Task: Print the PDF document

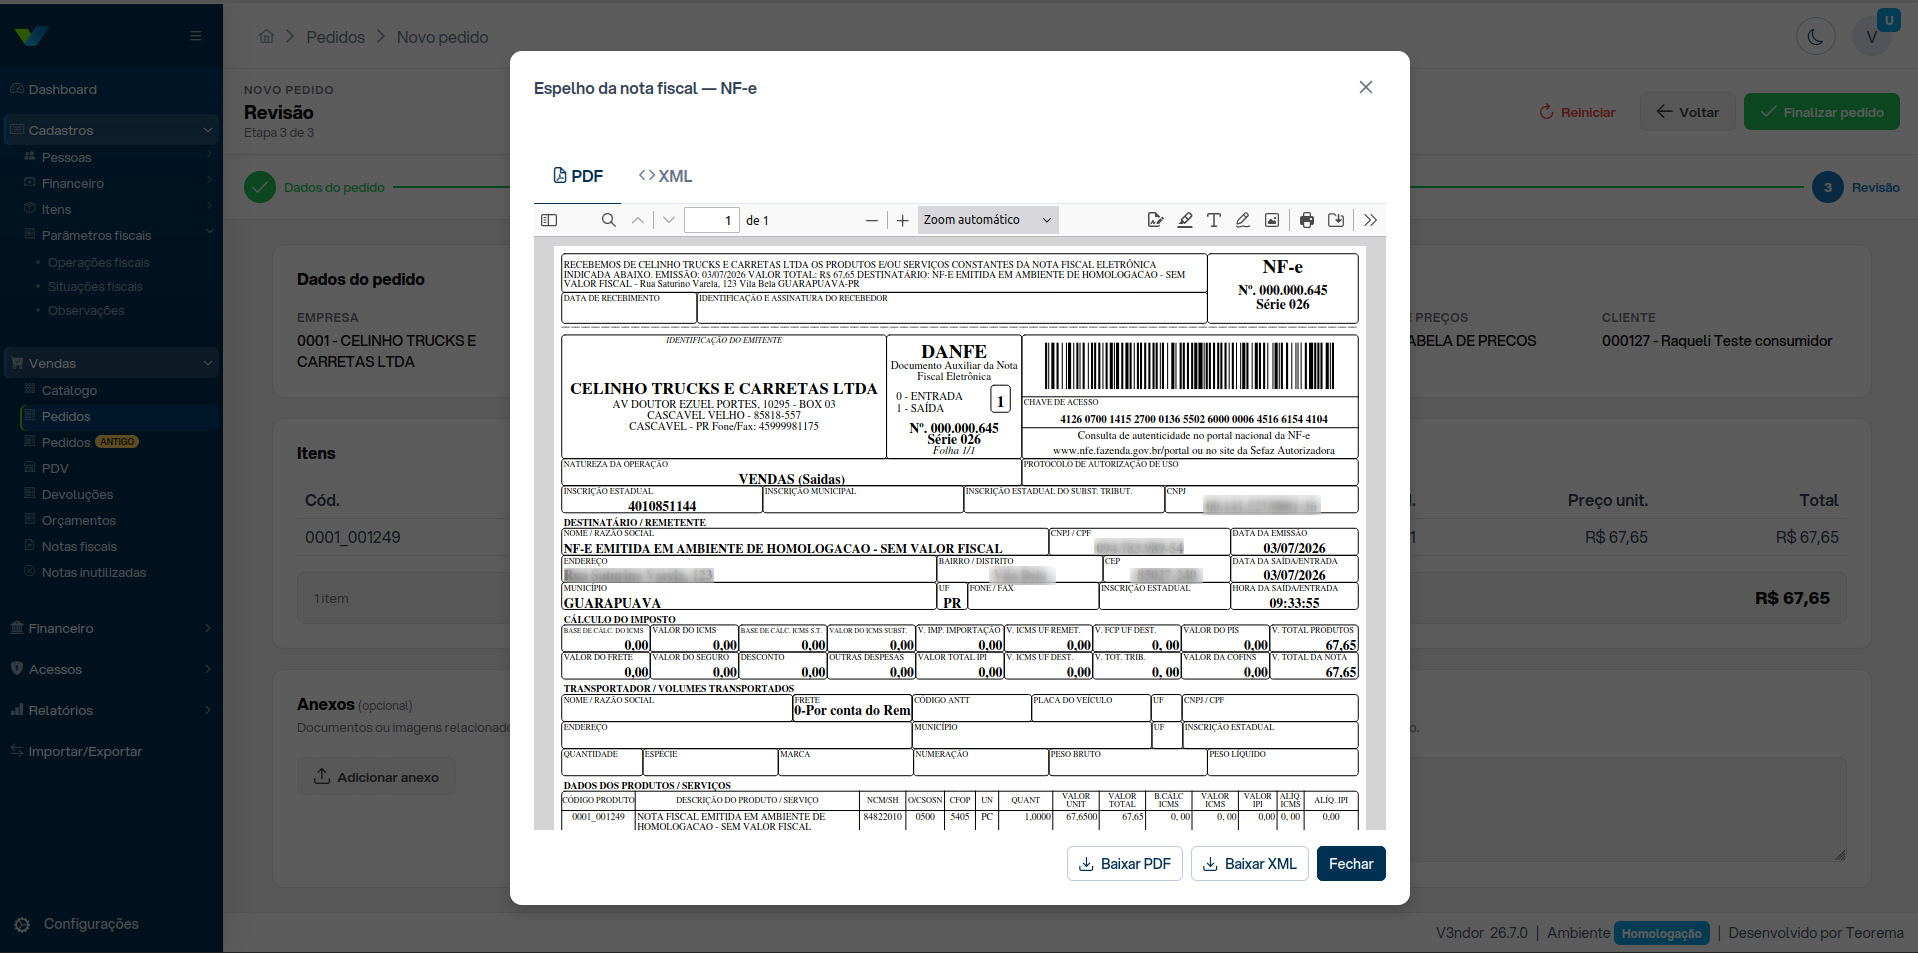Action: click(x=1307, y=220)
